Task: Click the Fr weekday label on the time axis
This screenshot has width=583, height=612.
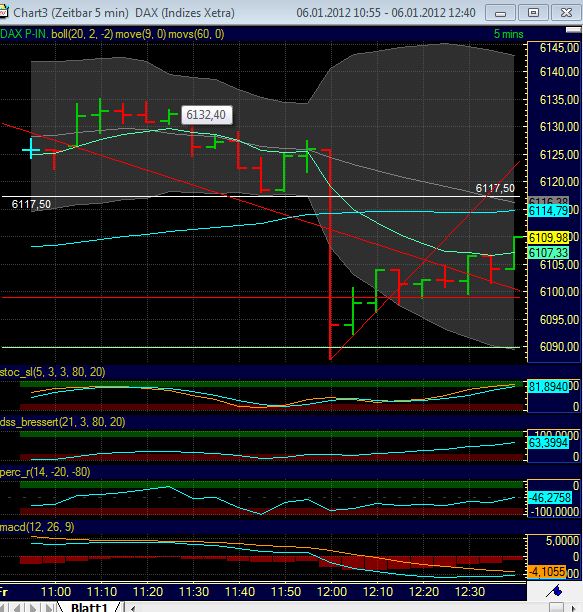Action: [x=4, y=592]
